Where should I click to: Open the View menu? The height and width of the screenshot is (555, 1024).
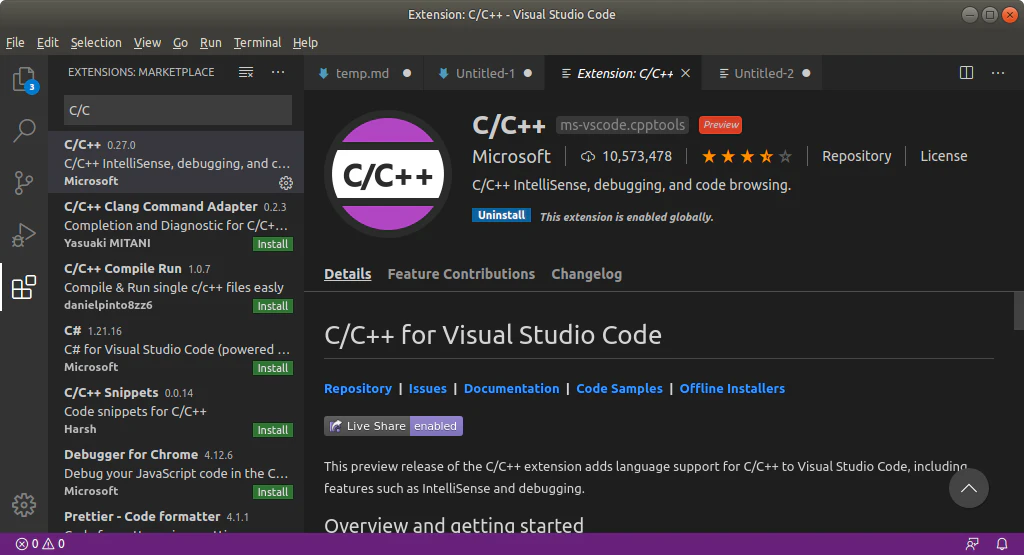148,42
